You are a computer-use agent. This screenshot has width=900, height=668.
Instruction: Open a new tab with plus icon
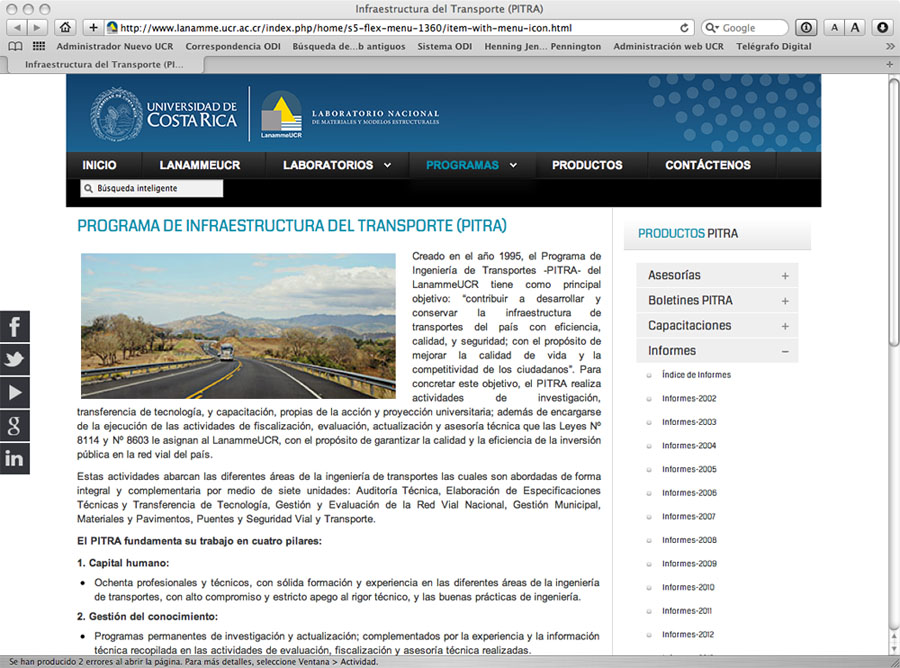(890, 64)
